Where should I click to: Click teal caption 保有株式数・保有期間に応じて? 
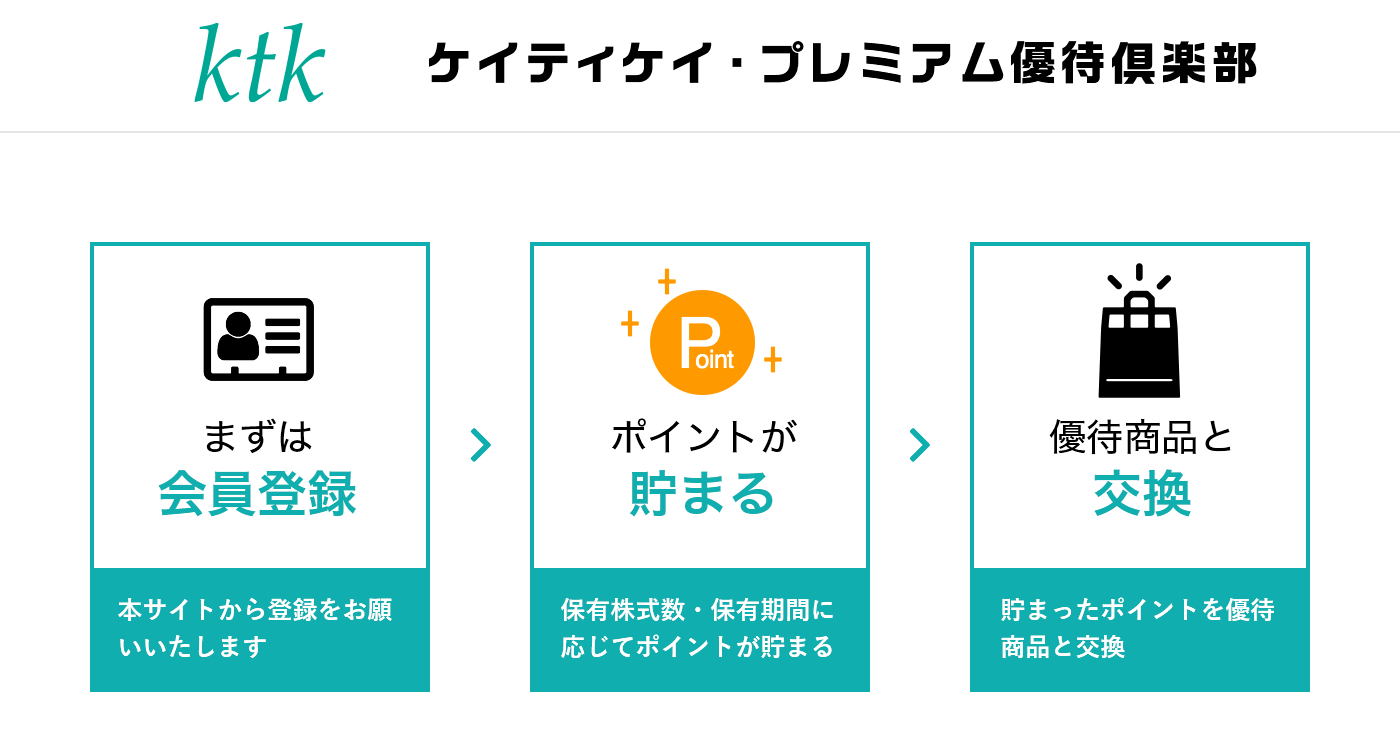697,628
